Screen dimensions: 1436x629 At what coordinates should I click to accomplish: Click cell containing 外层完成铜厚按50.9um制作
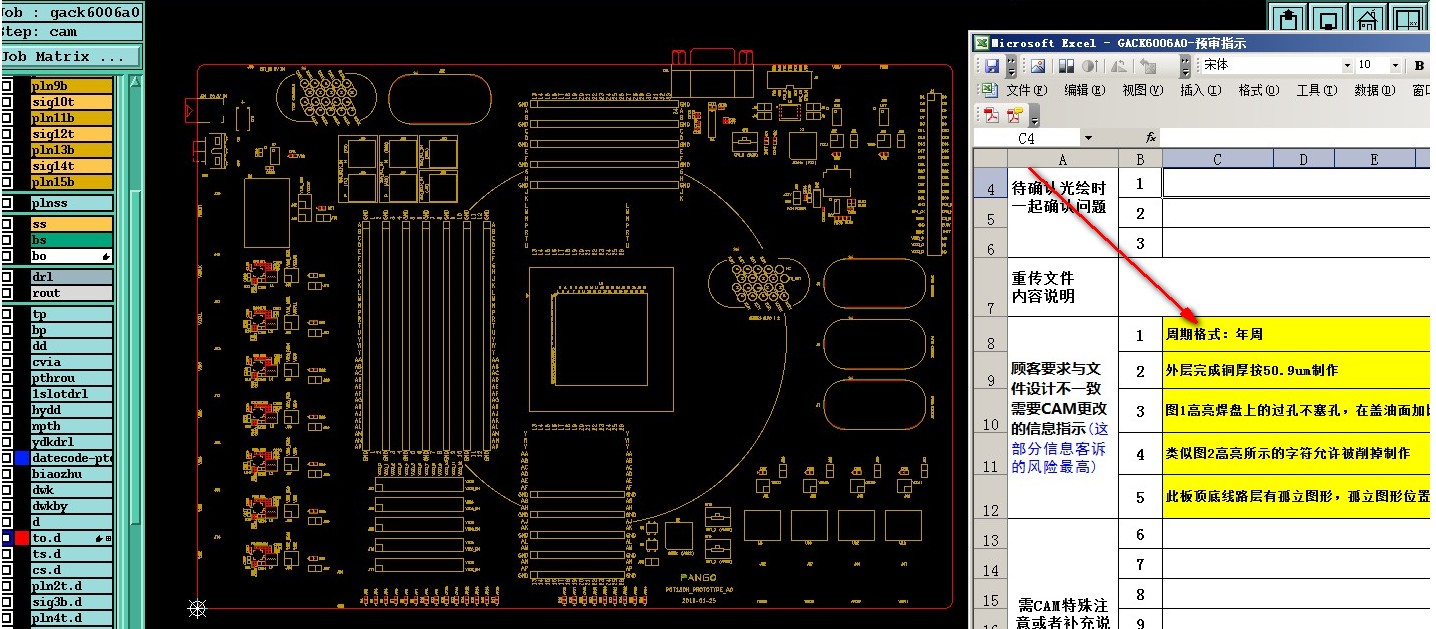[1298, 371]
